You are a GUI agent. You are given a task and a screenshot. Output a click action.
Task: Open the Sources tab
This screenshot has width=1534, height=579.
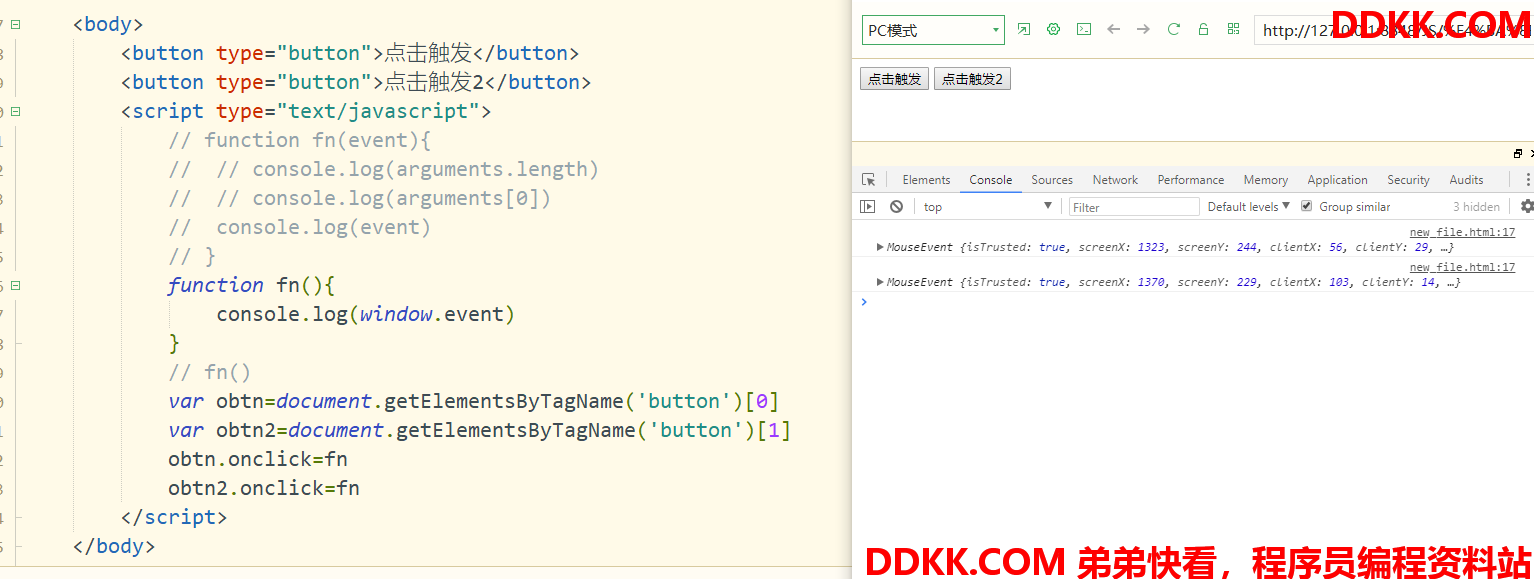click(x=1052, y=180)
